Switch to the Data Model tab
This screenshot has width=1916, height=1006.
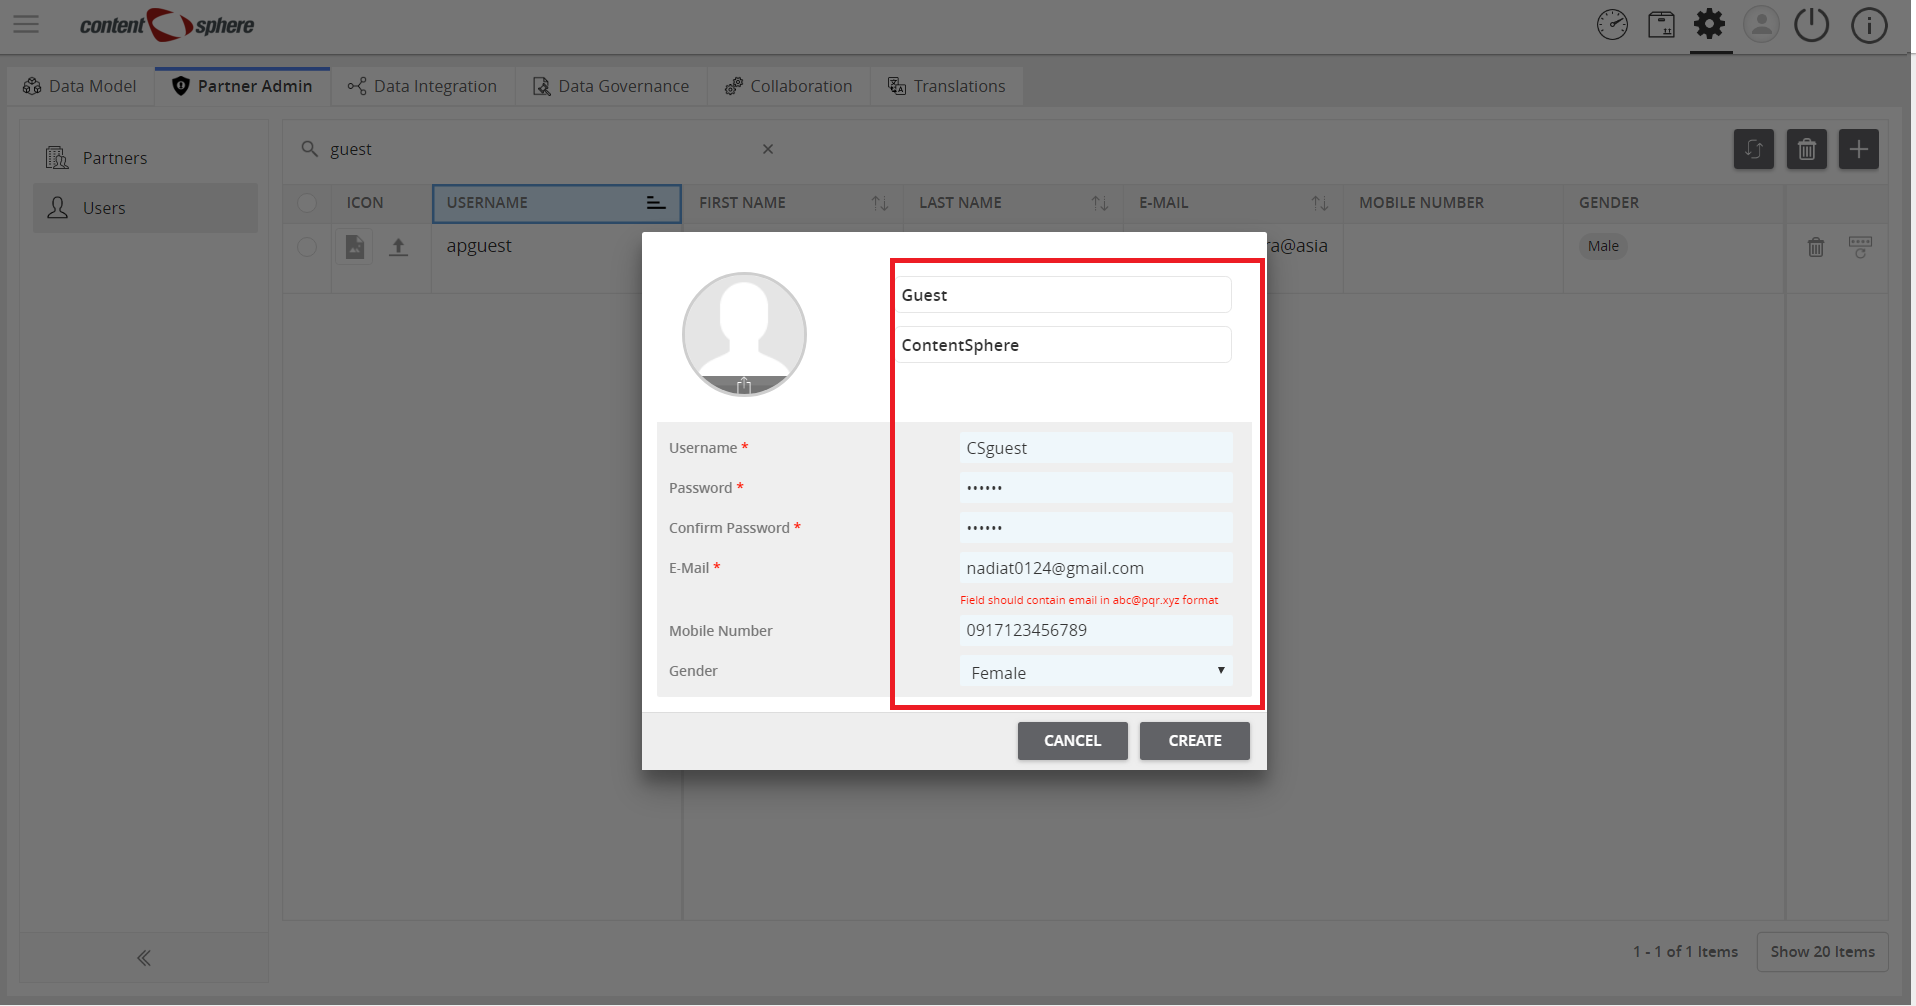80,86
